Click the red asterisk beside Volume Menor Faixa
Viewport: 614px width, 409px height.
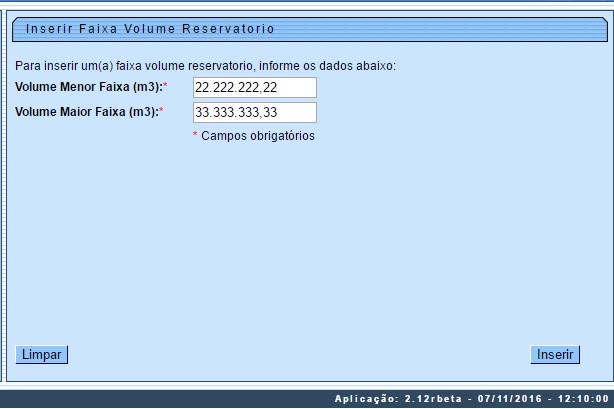coord(164,87)
